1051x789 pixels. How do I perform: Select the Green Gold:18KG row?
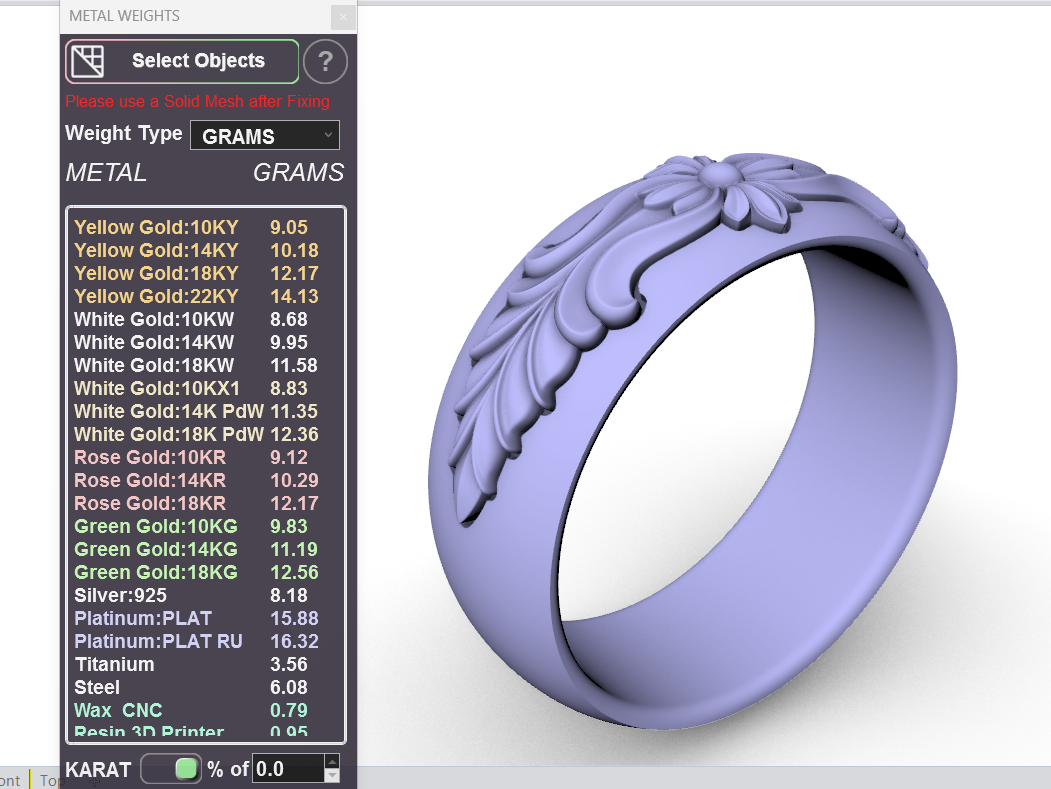pyautogui.click(x=206, y=572)
